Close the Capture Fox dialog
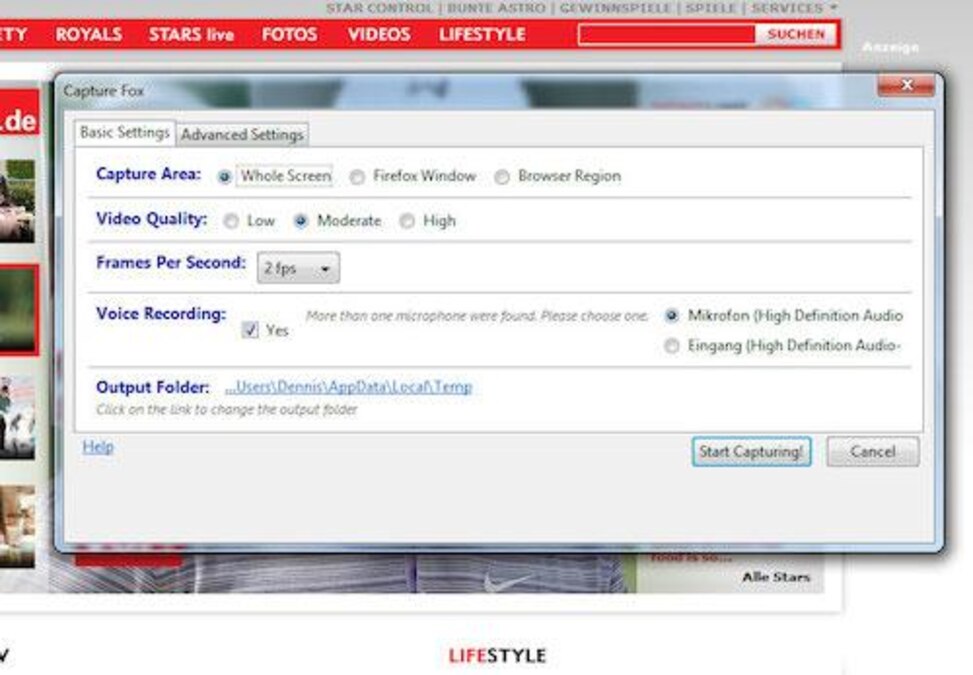Viewport: 973px width, 675px height. tap(906, 86)
